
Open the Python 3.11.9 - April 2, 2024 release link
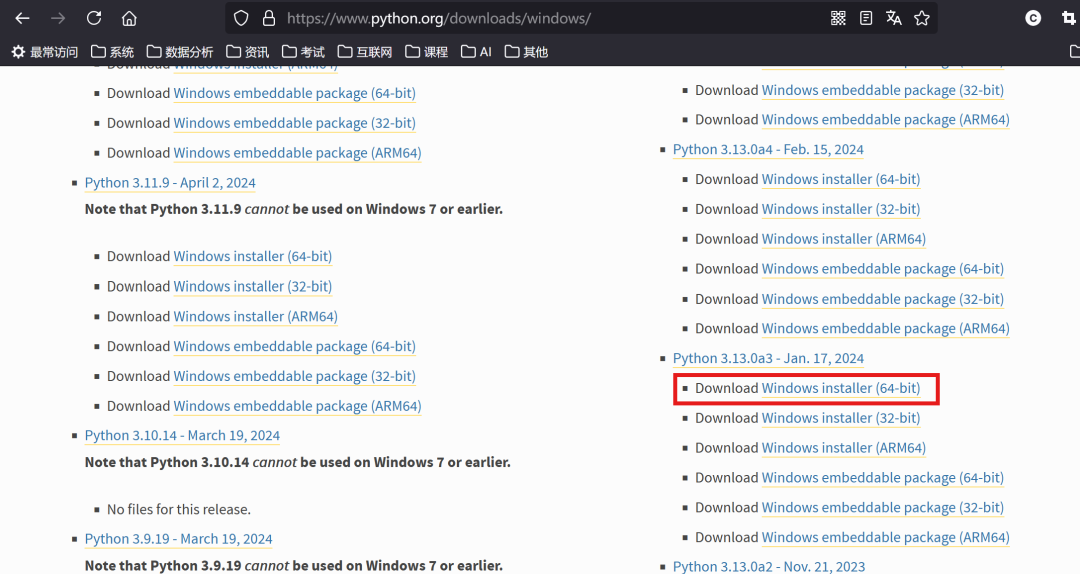[170, 183]
